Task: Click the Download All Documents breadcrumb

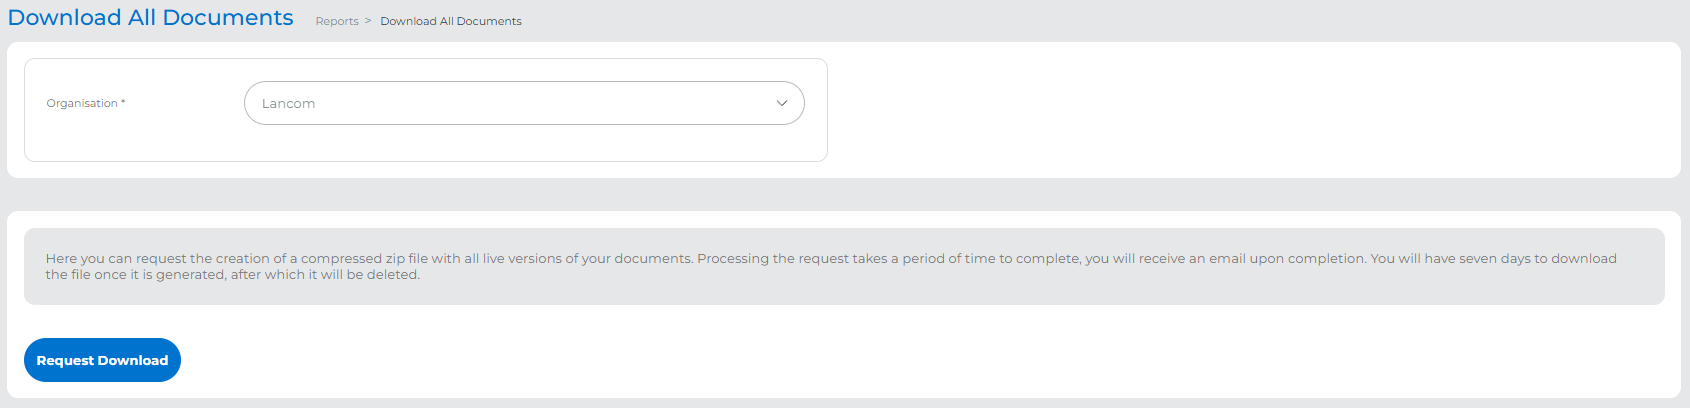Action: [x=451, y=21]
